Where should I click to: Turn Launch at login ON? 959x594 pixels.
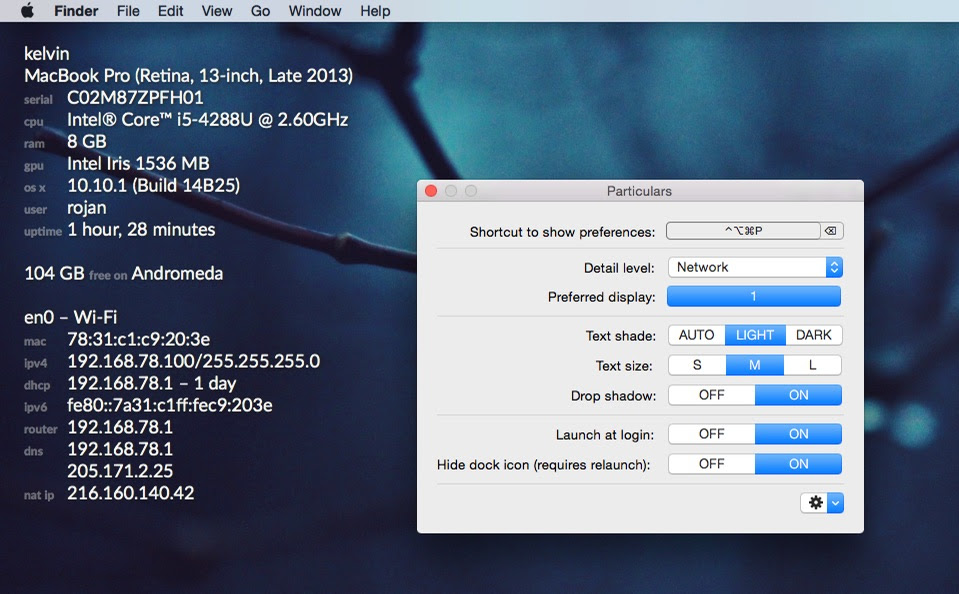point(798,434)
